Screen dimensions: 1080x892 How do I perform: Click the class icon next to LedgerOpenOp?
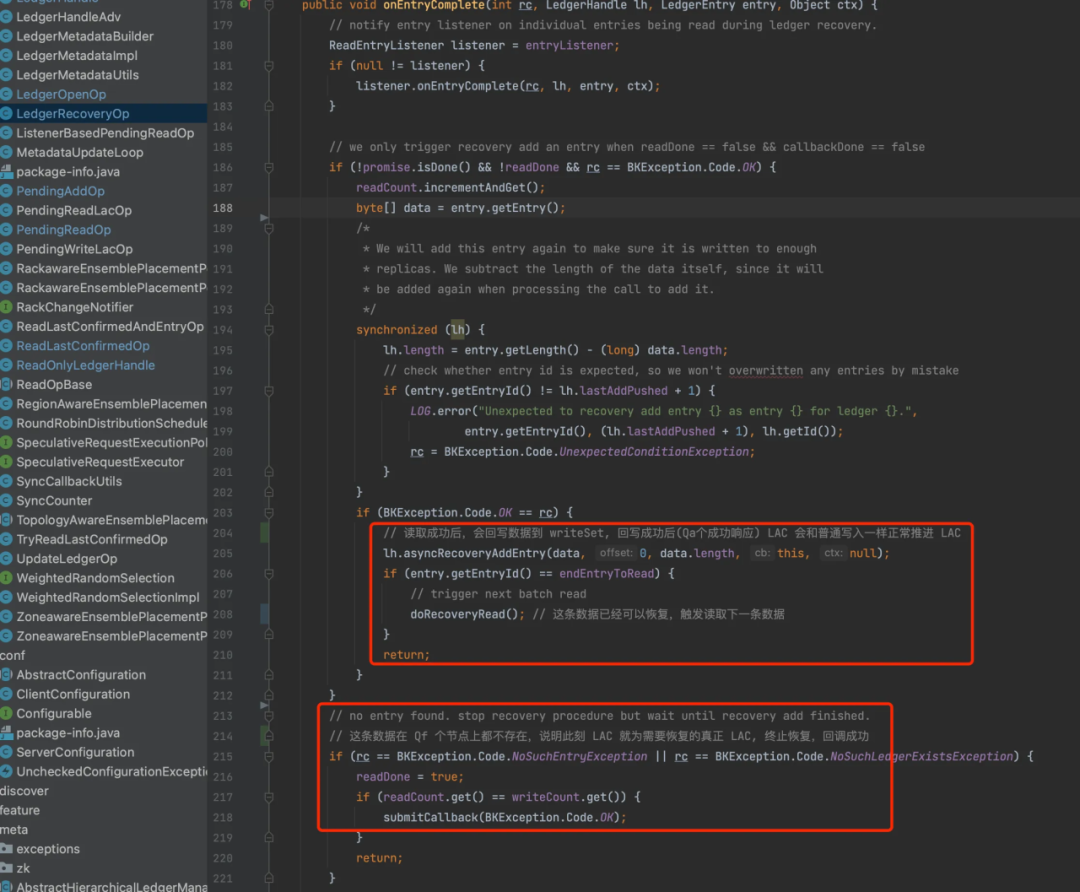coord(6,94)
